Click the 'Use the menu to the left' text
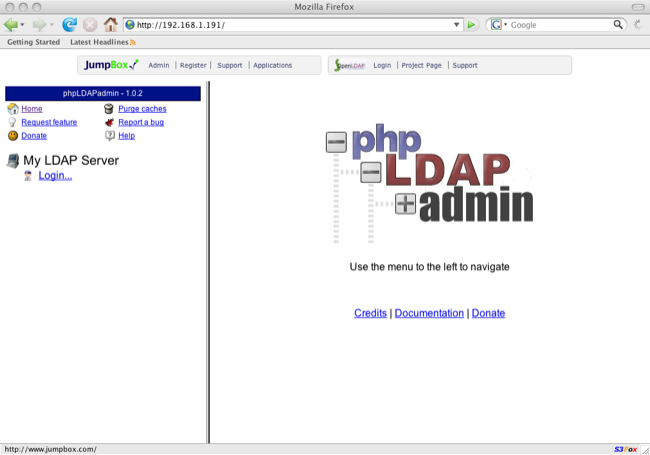Image resolution: width=650 pixels, height=455 pixels. pyautogui.click(x=429, y=267)
